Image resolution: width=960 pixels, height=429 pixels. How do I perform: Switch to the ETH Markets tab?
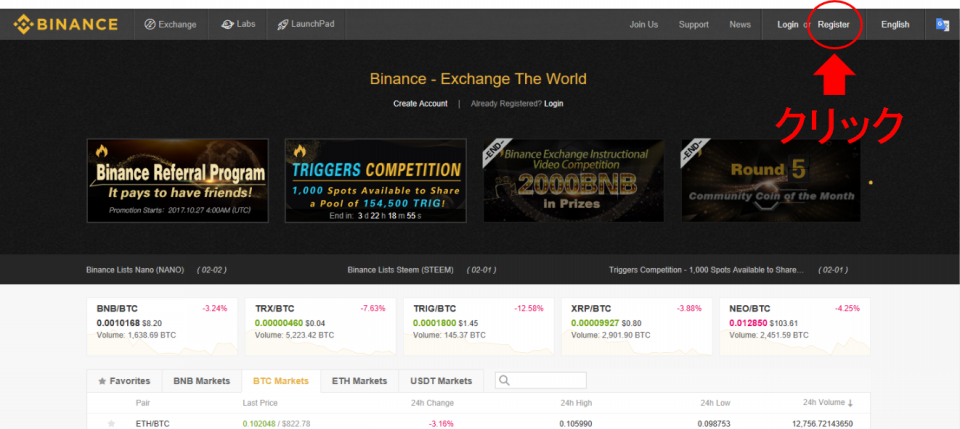359,381
